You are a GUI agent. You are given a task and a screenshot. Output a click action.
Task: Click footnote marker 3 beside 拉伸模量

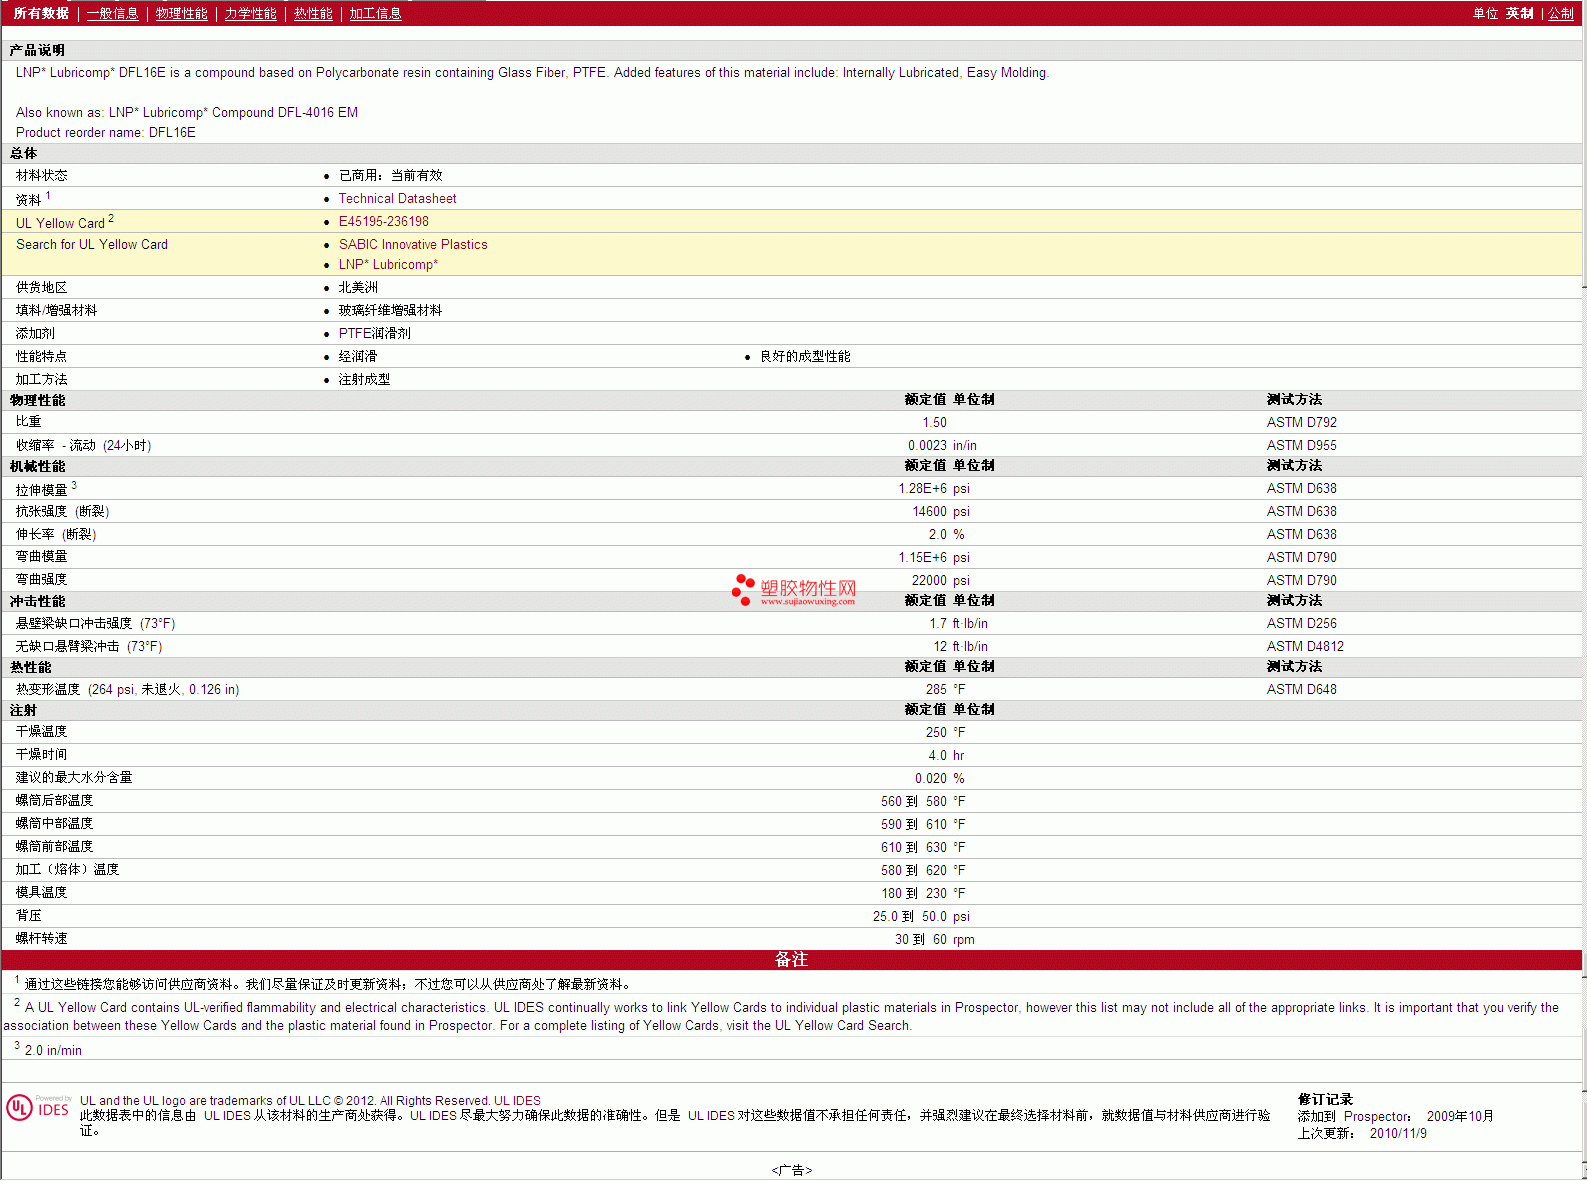click(x=74, y=486)
